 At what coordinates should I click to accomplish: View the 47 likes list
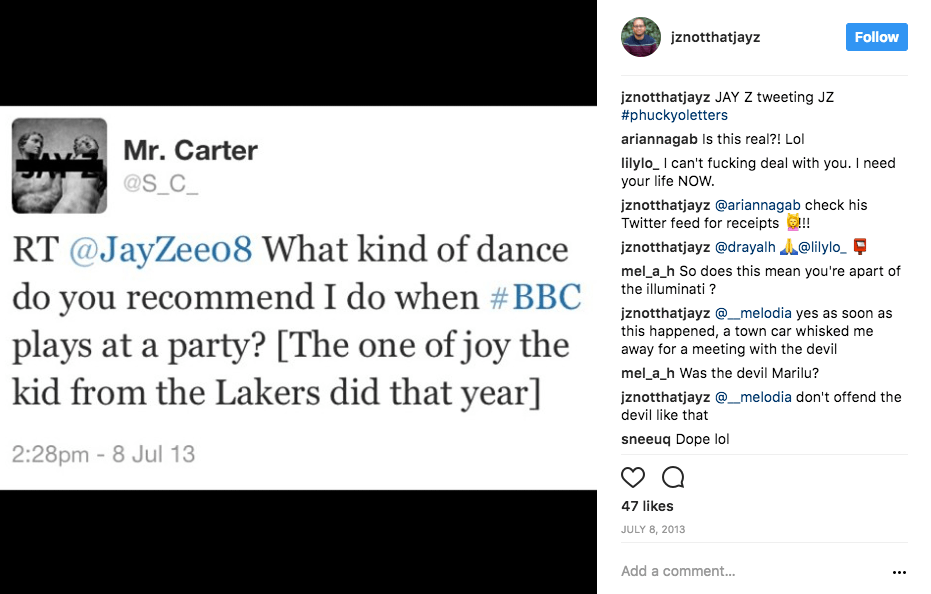pyautogui.click(x=647, y=506)
